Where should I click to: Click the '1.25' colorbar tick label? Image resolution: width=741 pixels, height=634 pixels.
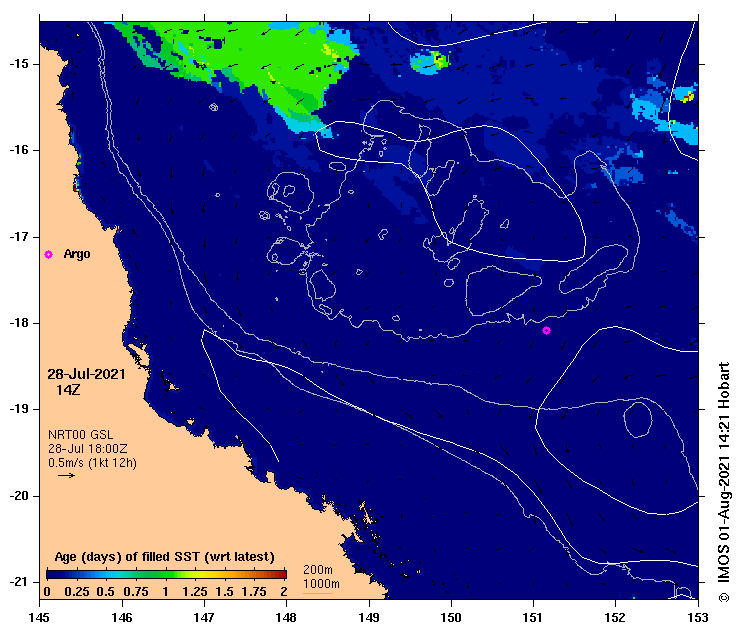195,591
